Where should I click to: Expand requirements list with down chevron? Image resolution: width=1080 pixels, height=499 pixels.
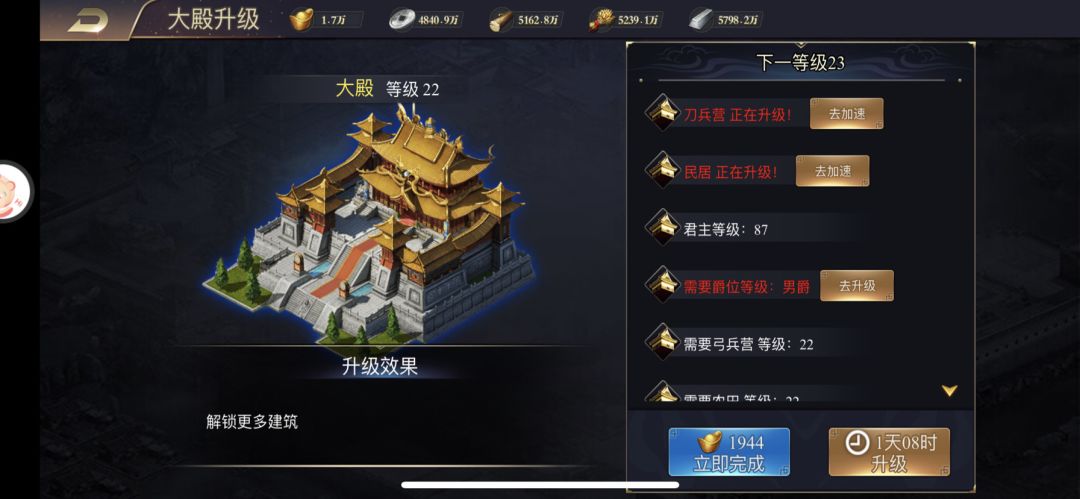(949, 391)
